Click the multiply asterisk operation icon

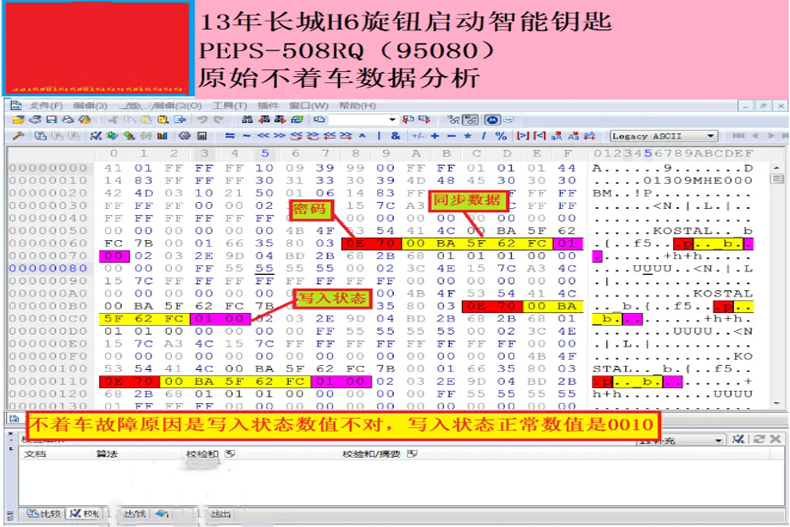(x=469, y=136)
